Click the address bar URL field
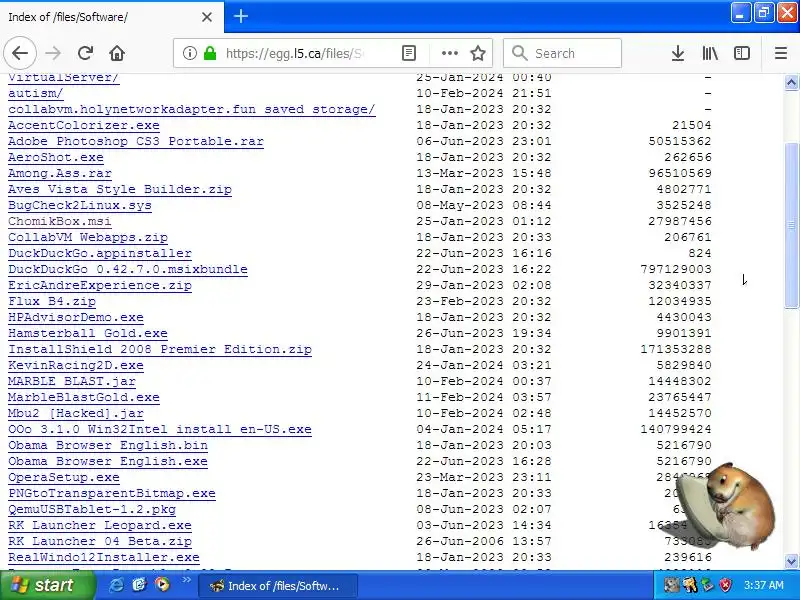The width and height of the screenshot is (800, 600). (294, 53)
